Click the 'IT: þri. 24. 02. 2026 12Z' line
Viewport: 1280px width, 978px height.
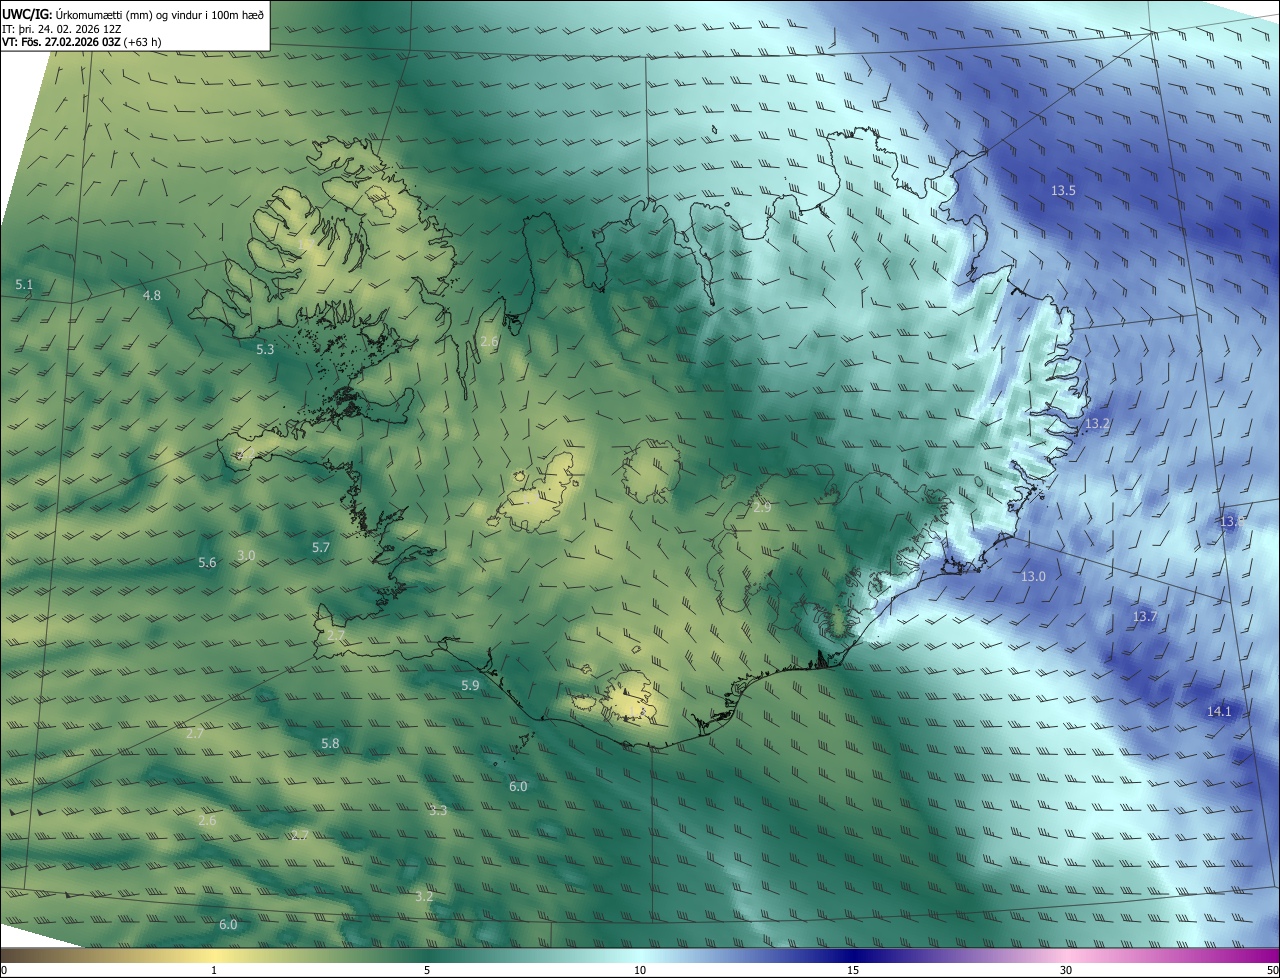pyautogui.click(x=62, y=28)
